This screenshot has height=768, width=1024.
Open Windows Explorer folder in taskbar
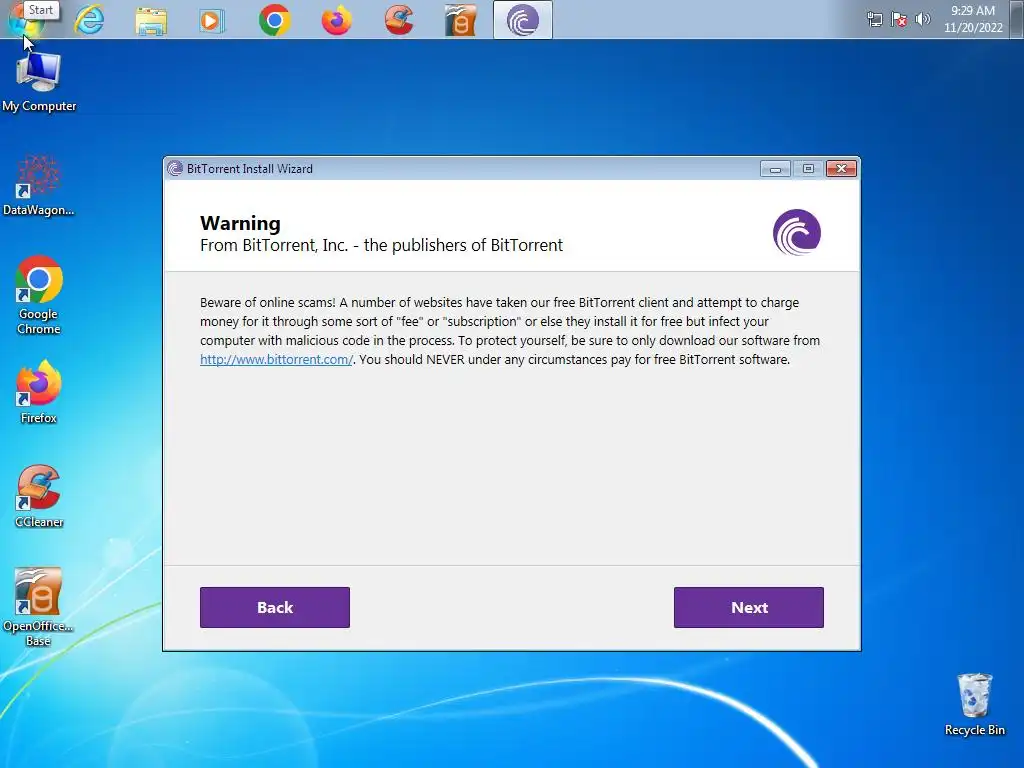[x=151, y=20]
